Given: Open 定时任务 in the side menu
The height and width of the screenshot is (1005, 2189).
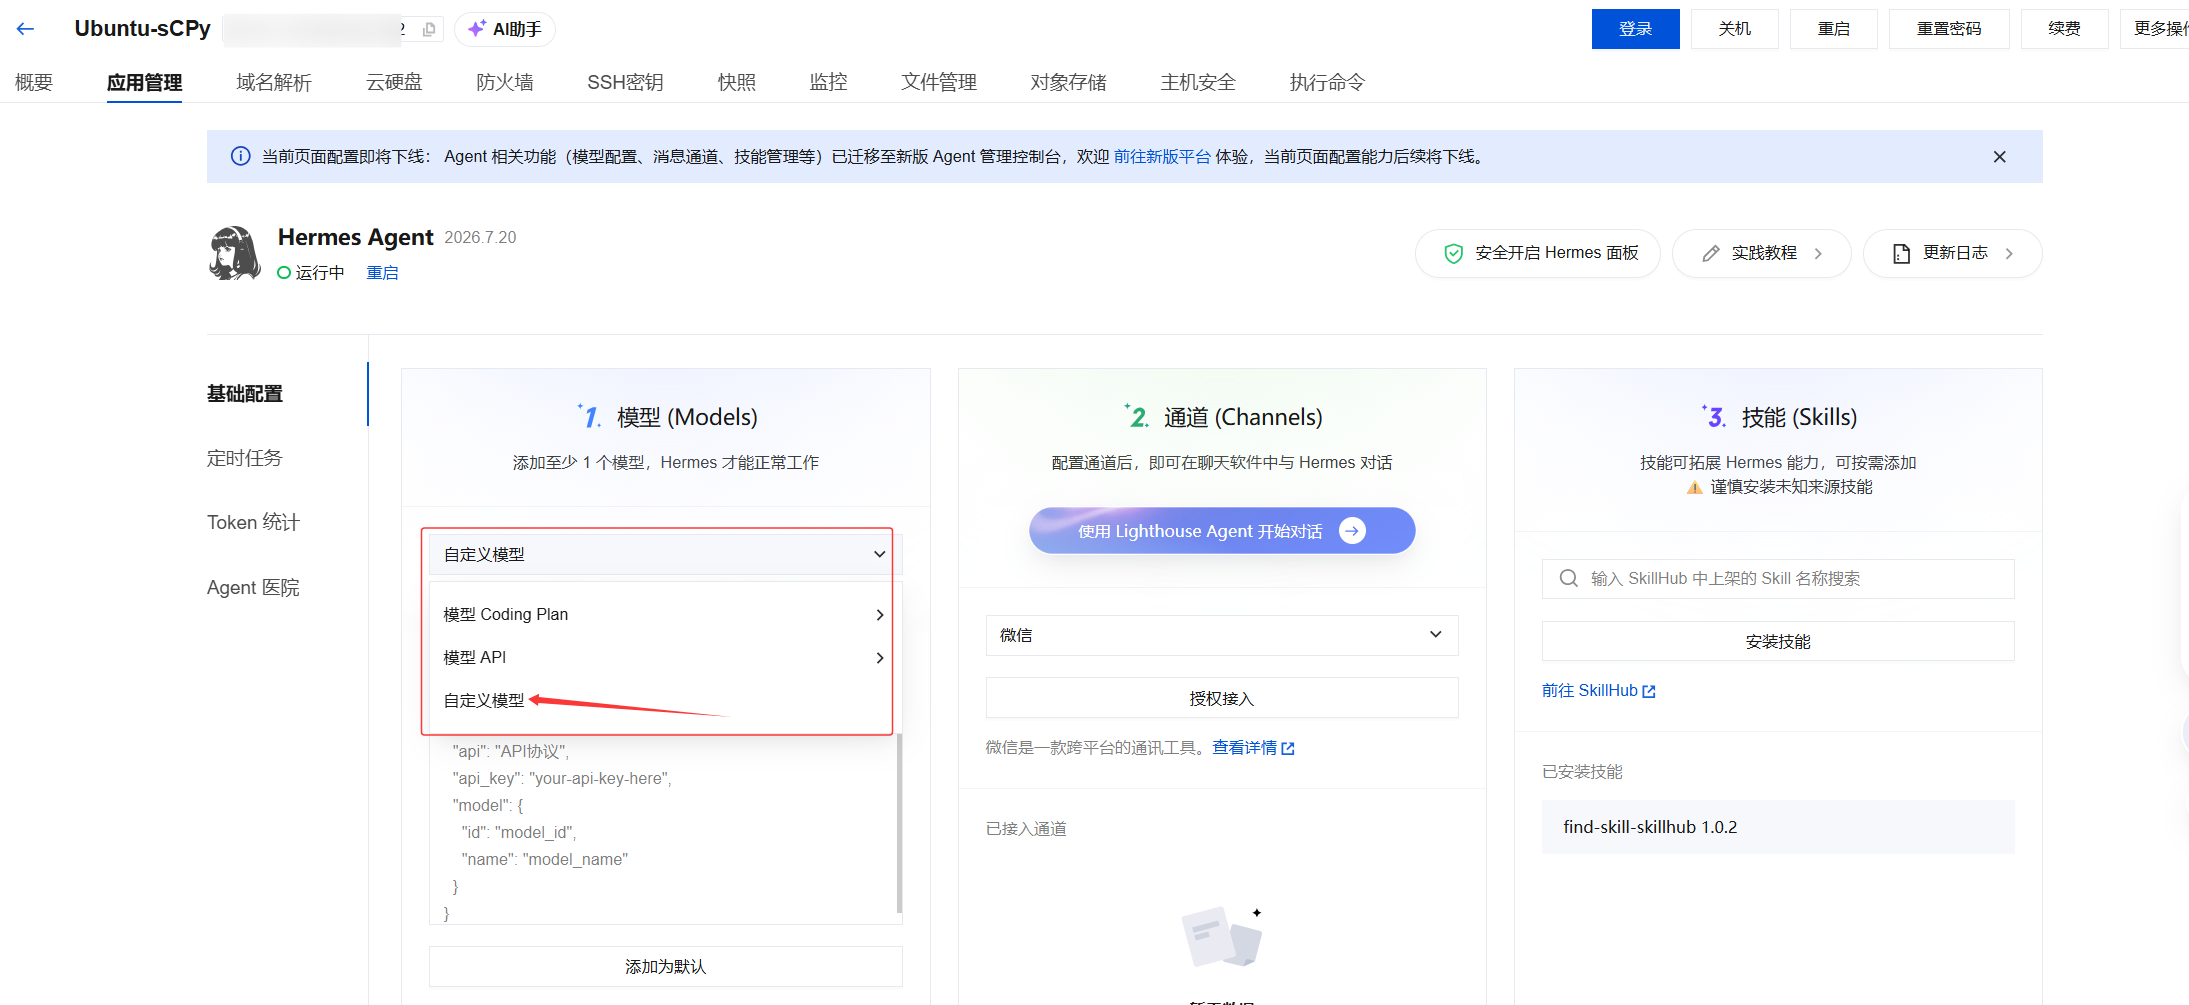Looking at the screenshot, I should (x=245, y=458).
